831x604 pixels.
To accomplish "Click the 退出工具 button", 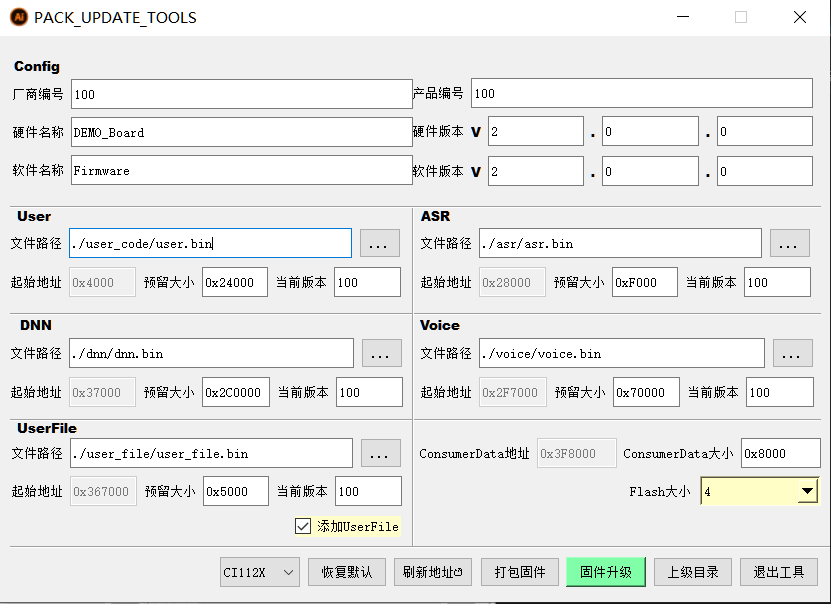I will [x=779, y=572].
